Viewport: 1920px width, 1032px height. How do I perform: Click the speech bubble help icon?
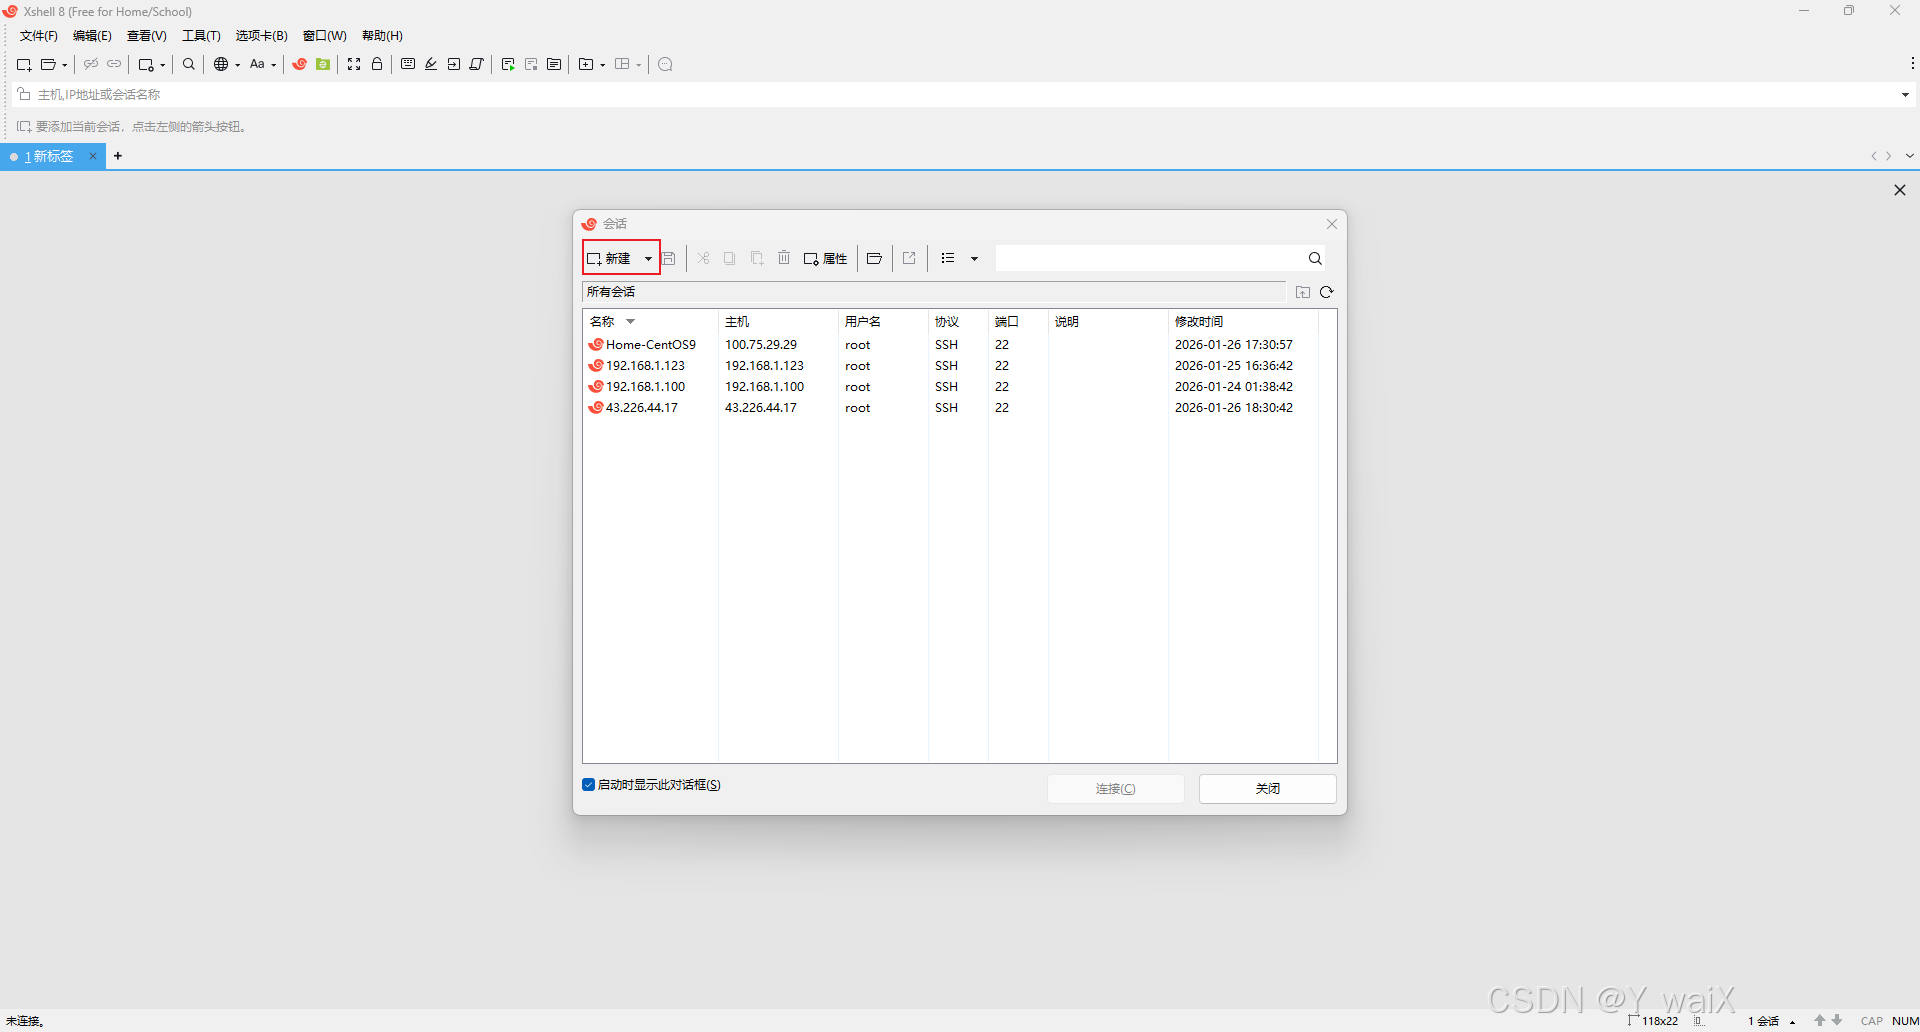point(666,64)
